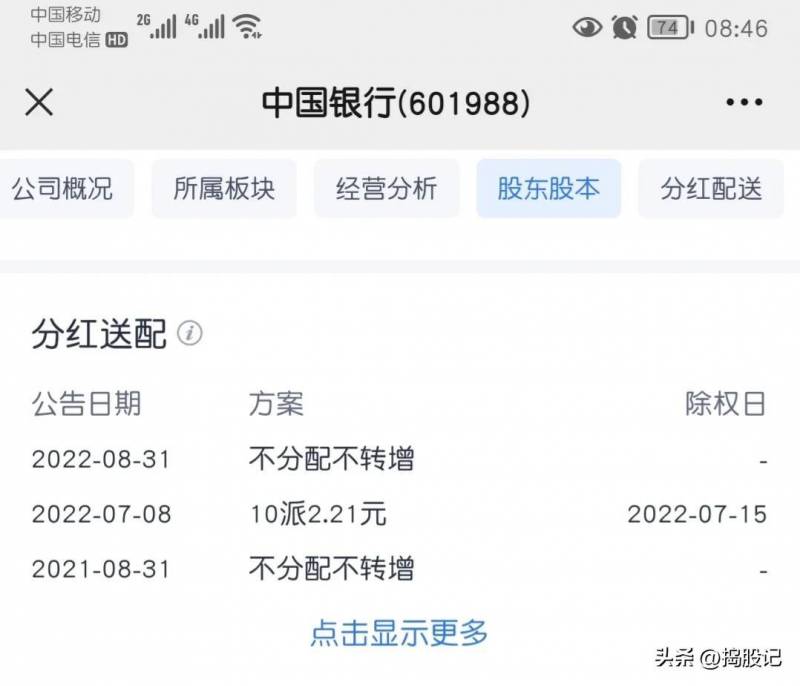Viewport: 800px width, 686px height.
Task: Tap 不分配不转增 in the 2021-08-31 row
Action: pyautogui.click(x=332, y=569)
